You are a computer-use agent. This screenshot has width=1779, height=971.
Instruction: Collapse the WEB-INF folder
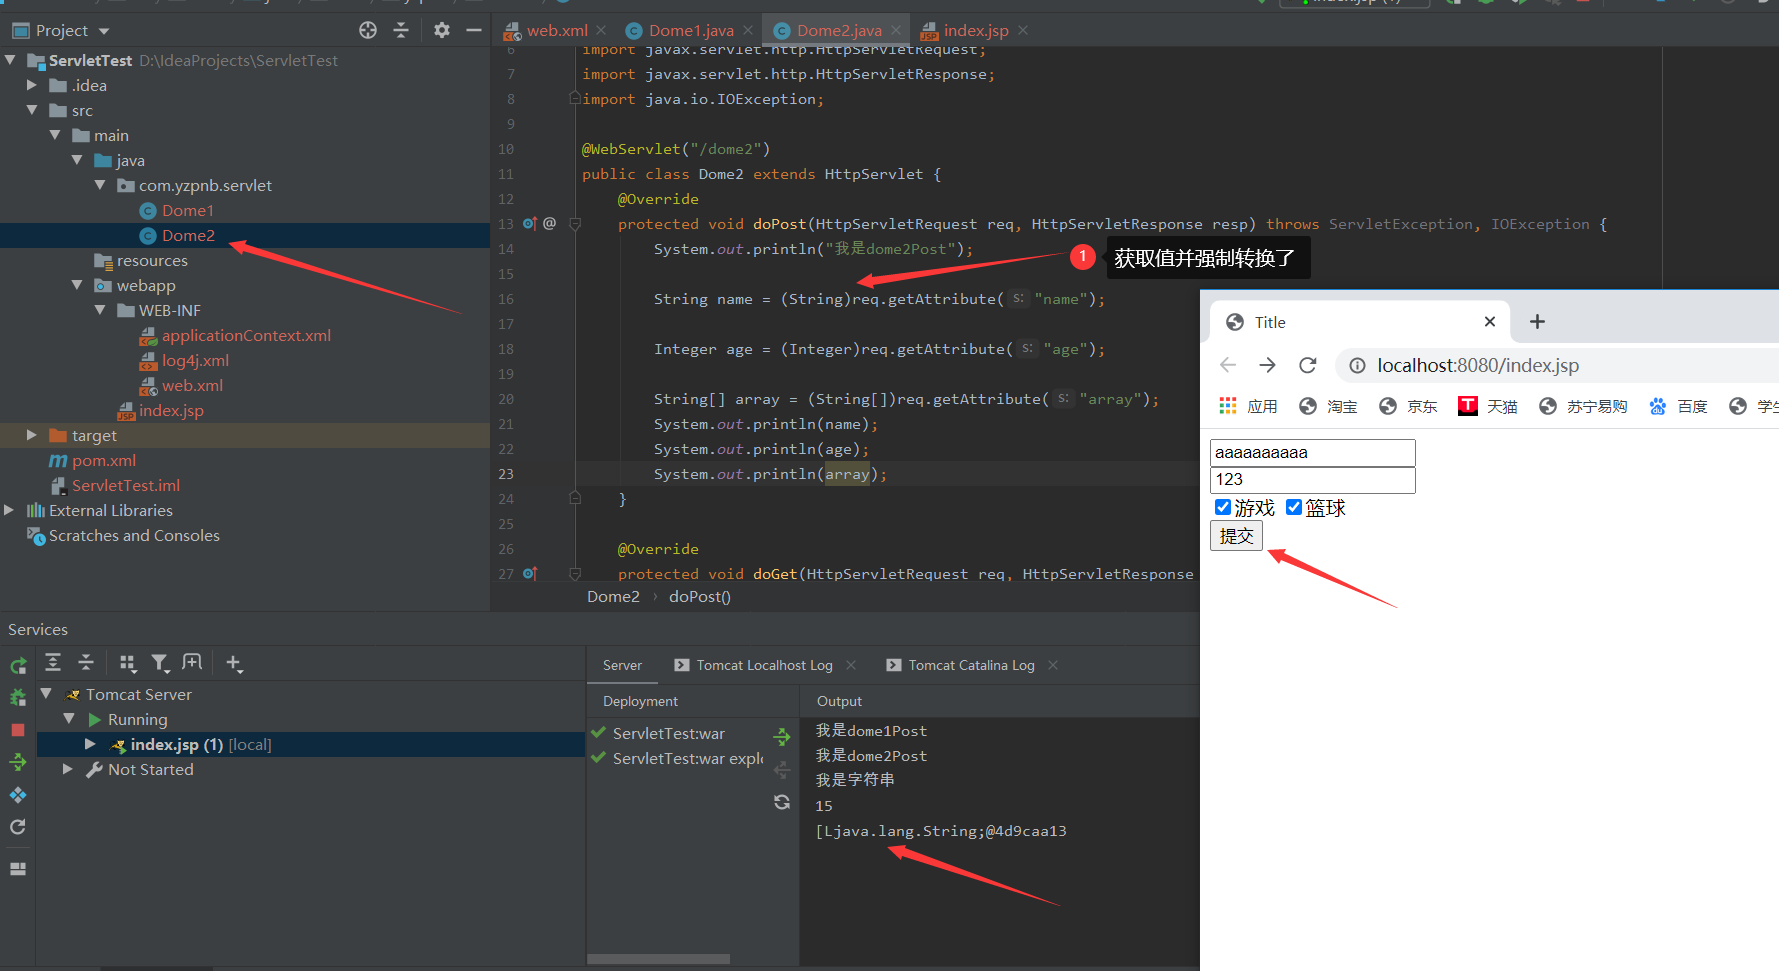coord(100,310)
